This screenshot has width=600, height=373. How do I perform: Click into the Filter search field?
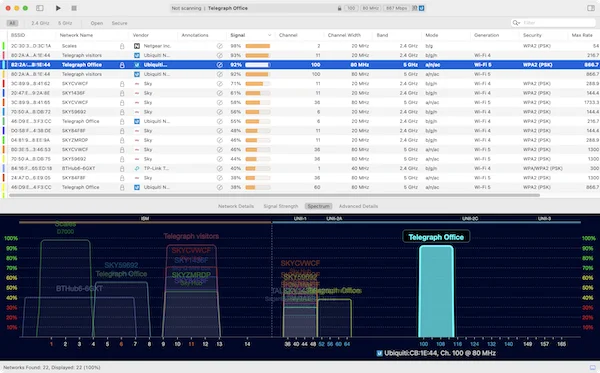pyautogui.click(x=555, y=23)
